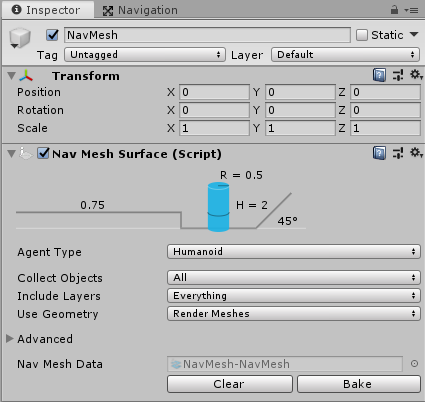Open the Agent Type dropdown showing Humanoid
The image size is (425, 402).
[x=294, y=252]
